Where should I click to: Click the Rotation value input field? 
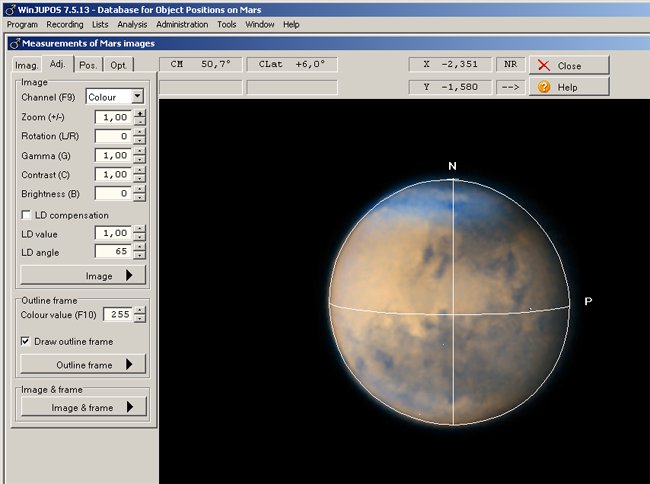(112, 136)
